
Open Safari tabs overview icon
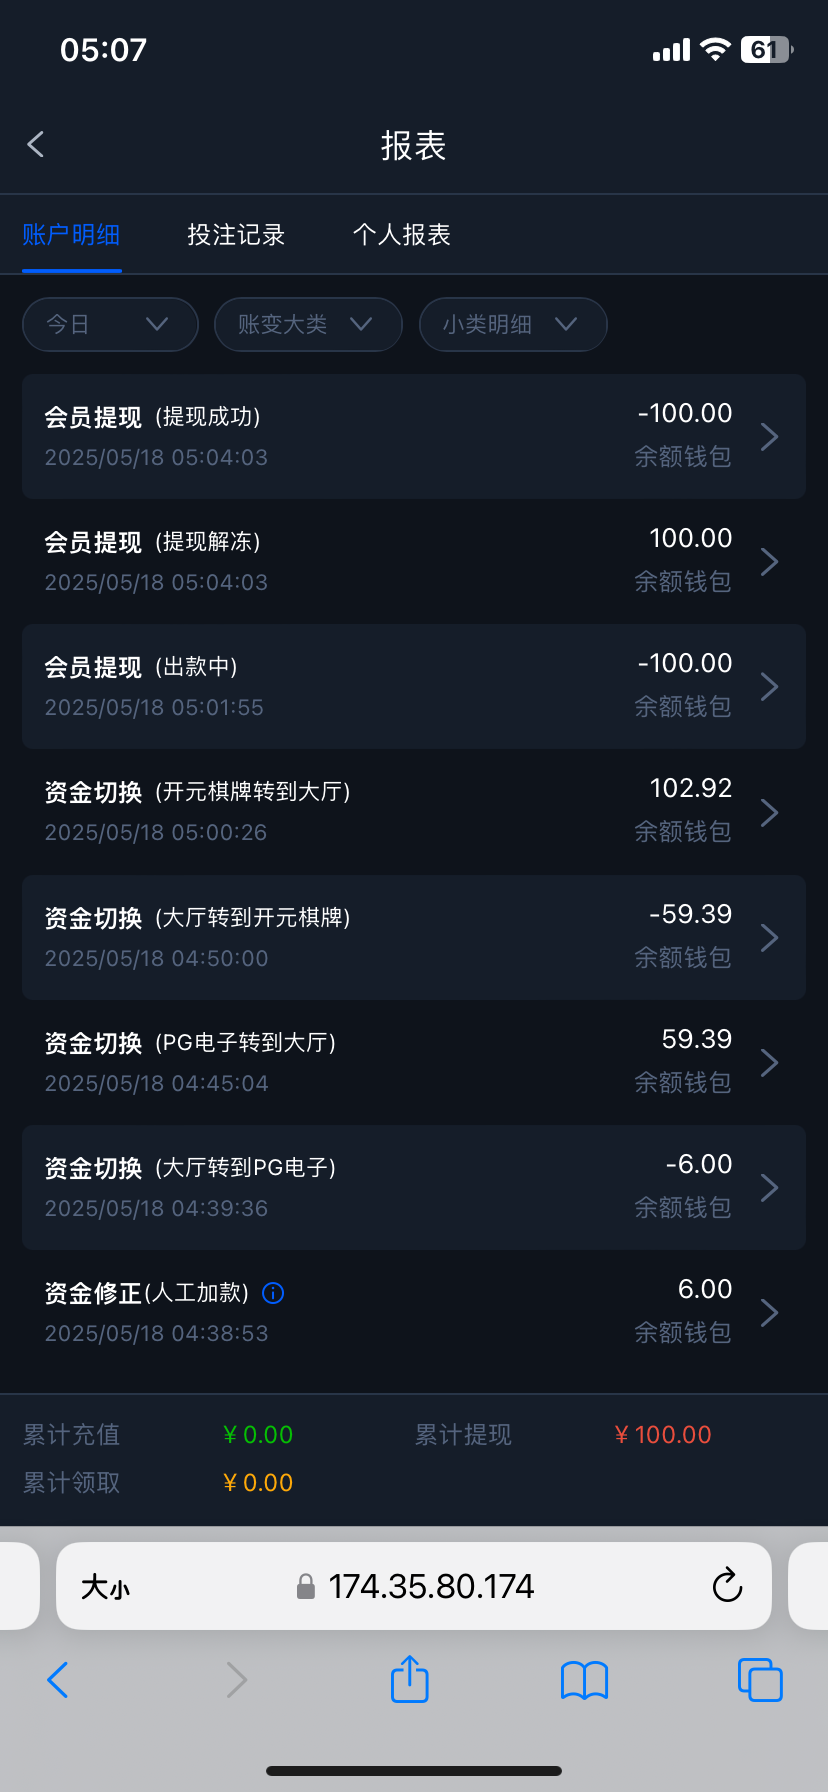click(759, 1679)
